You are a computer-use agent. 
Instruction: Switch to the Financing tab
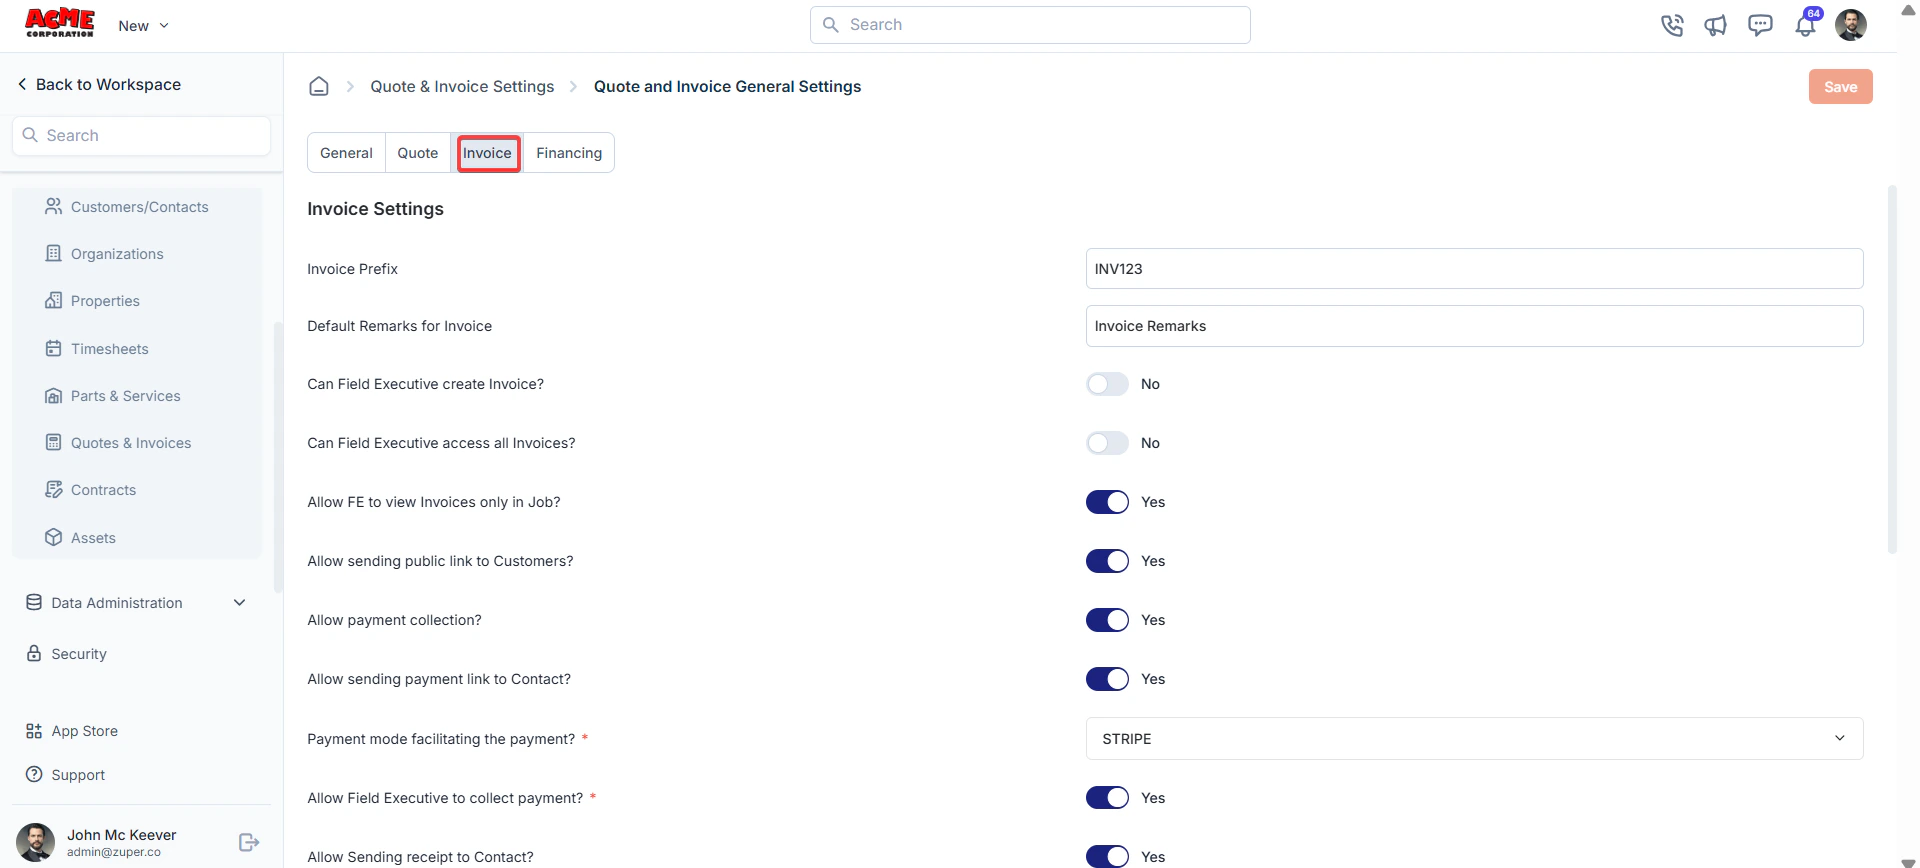coord(569,153)
